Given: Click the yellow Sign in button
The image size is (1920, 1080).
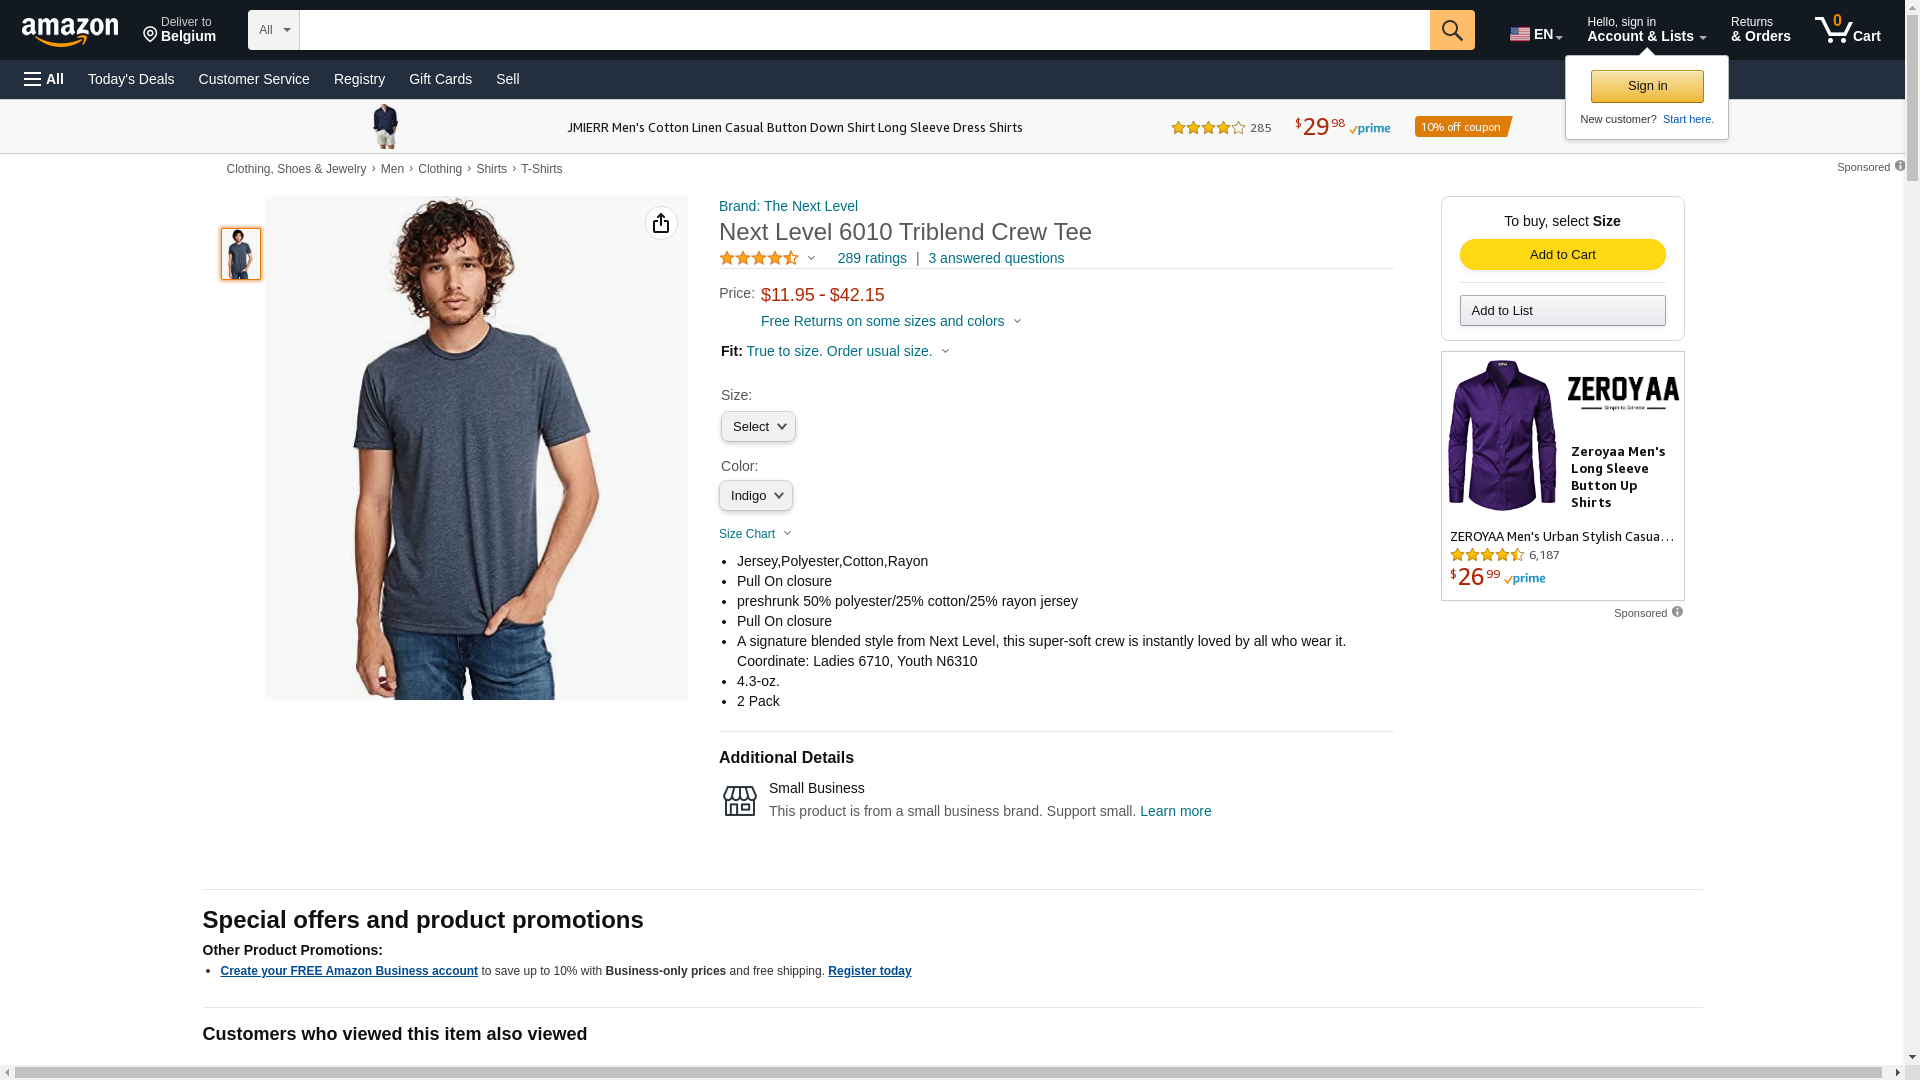Looking at the screenshot, I should pyautogui.click(x=1647, y=86).
